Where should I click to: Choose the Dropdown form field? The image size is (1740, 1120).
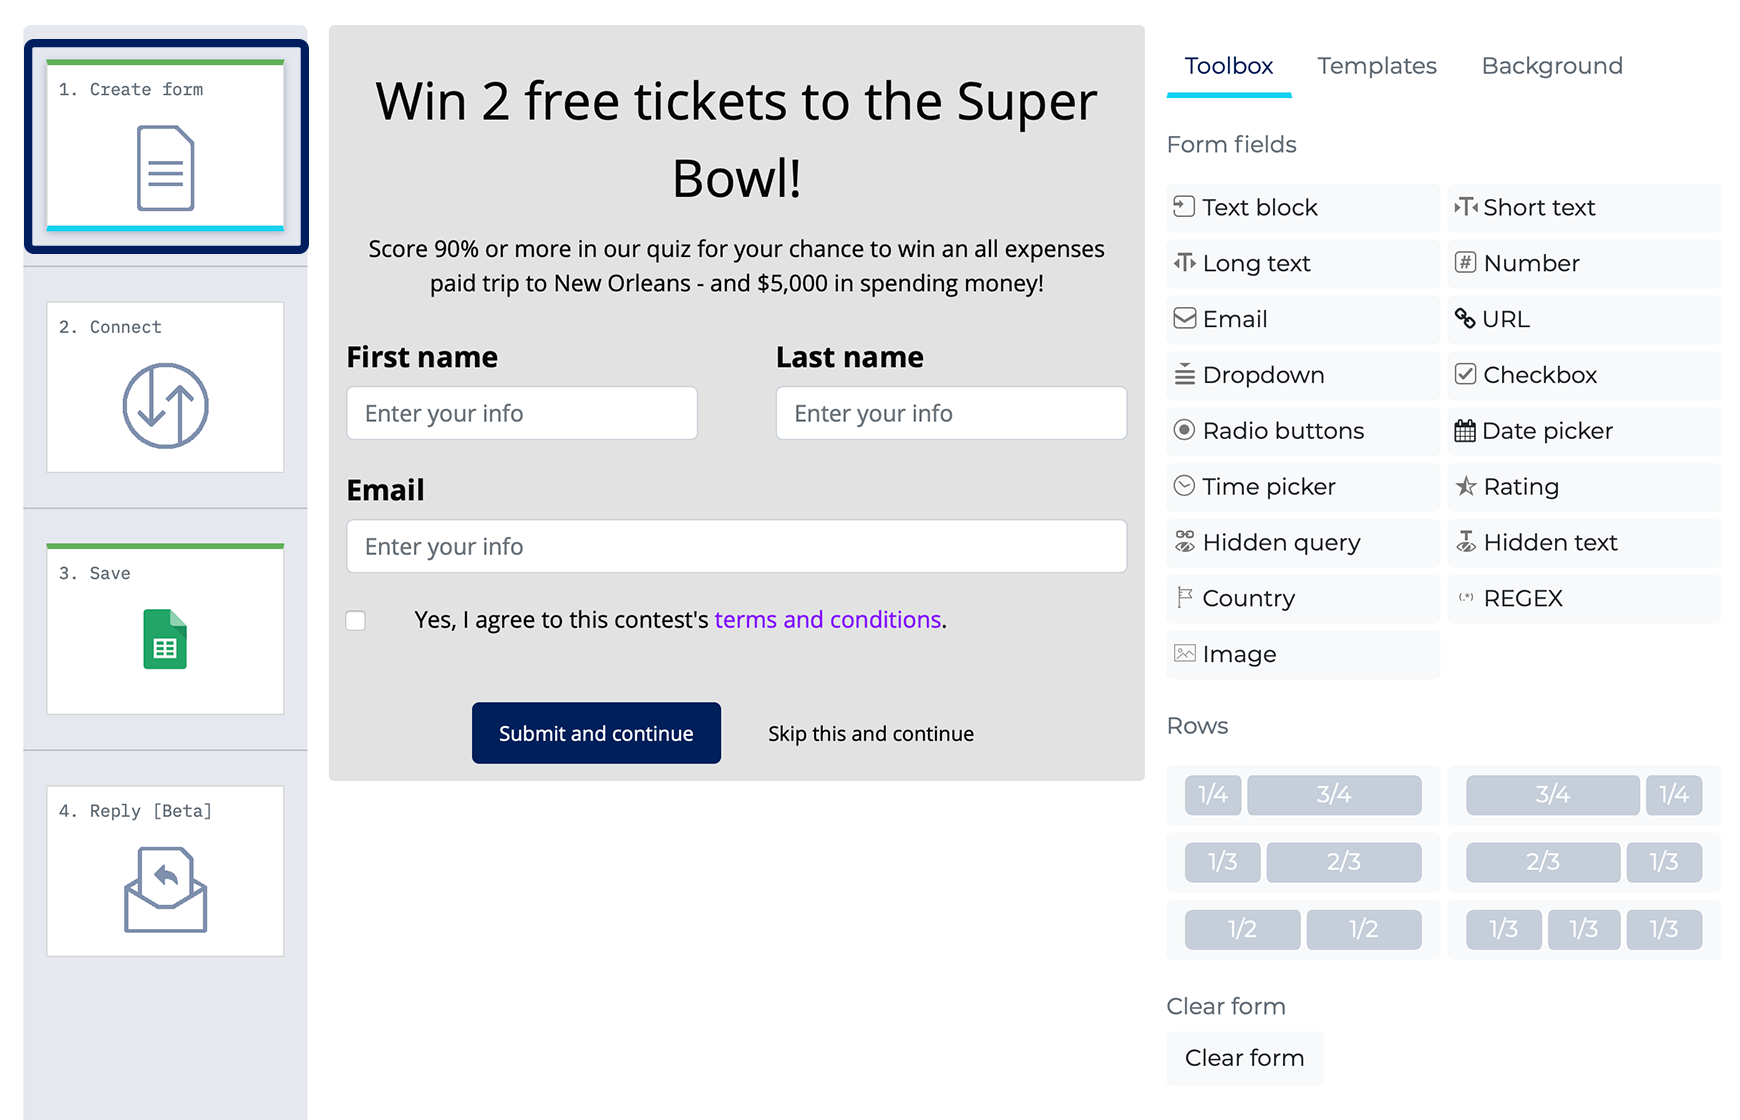(x=1303, y=375)
